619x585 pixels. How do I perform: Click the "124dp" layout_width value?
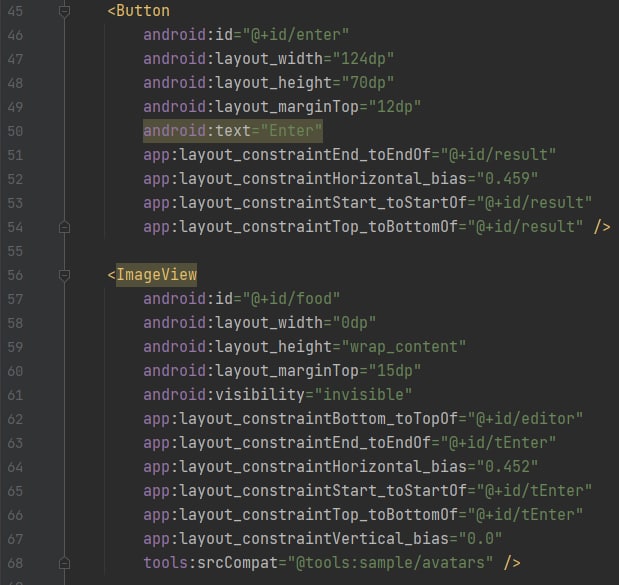click(x=363, y=59)
